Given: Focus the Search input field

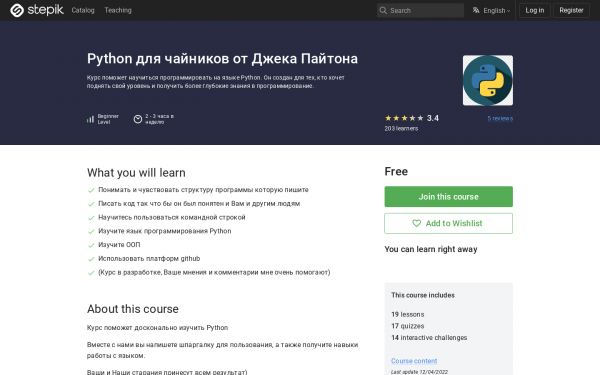Looking at the screenshot, I should (420, 10).
